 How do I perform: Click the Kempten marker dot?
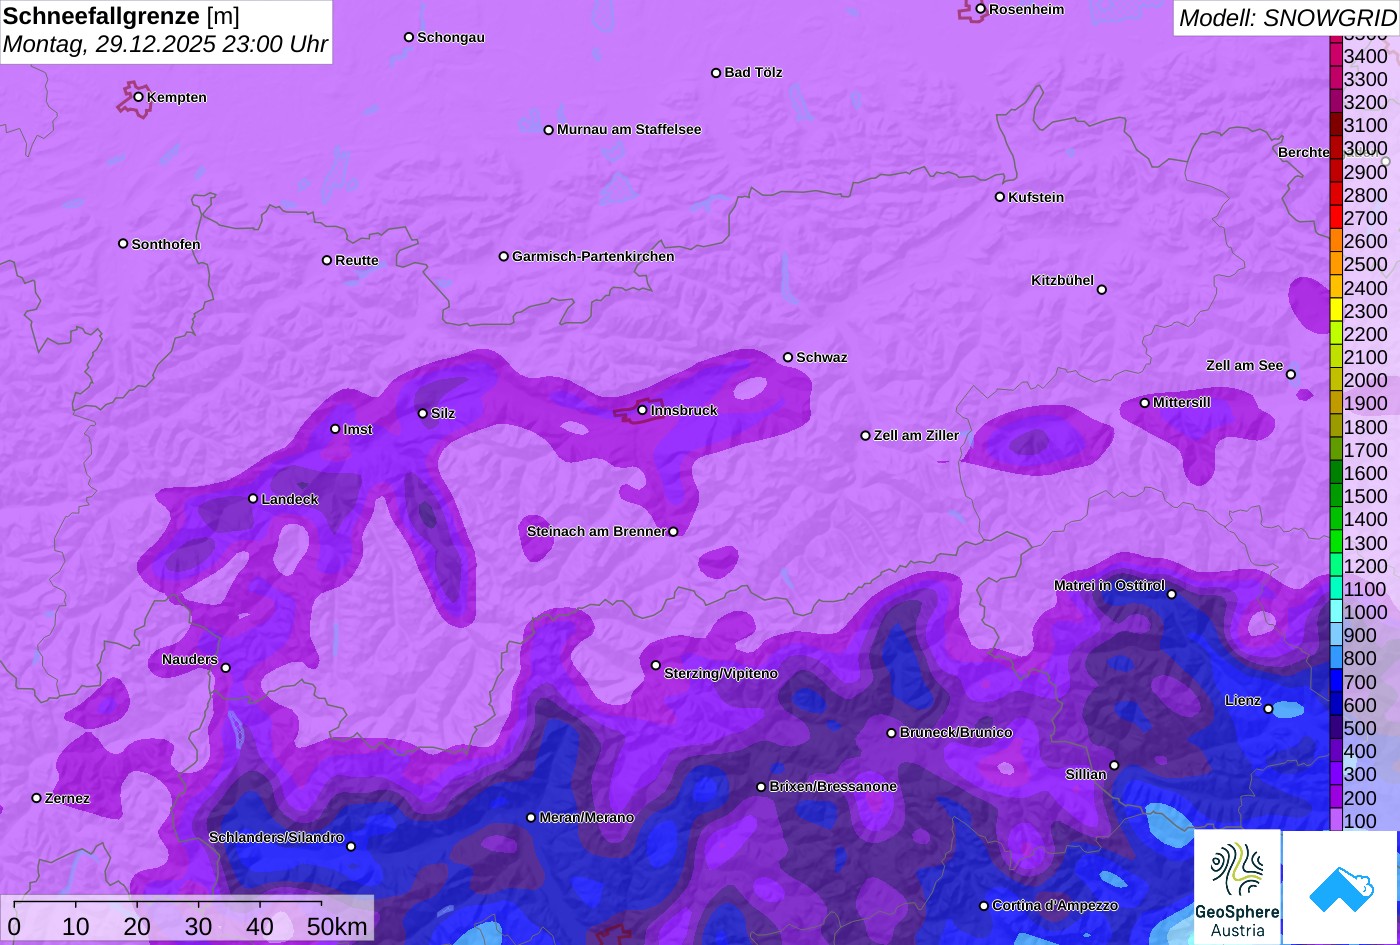pos(139,97)
